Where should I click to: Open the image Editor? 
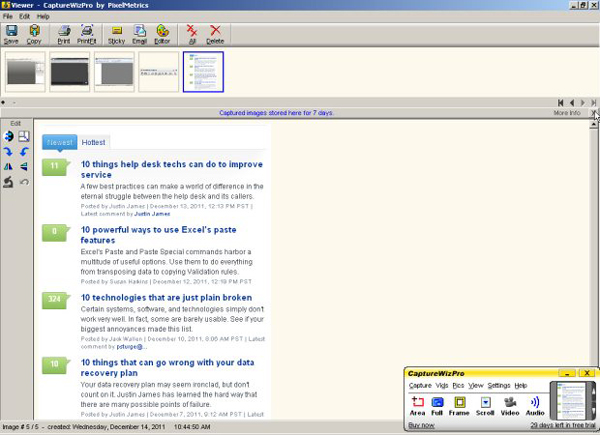(163, 34)
